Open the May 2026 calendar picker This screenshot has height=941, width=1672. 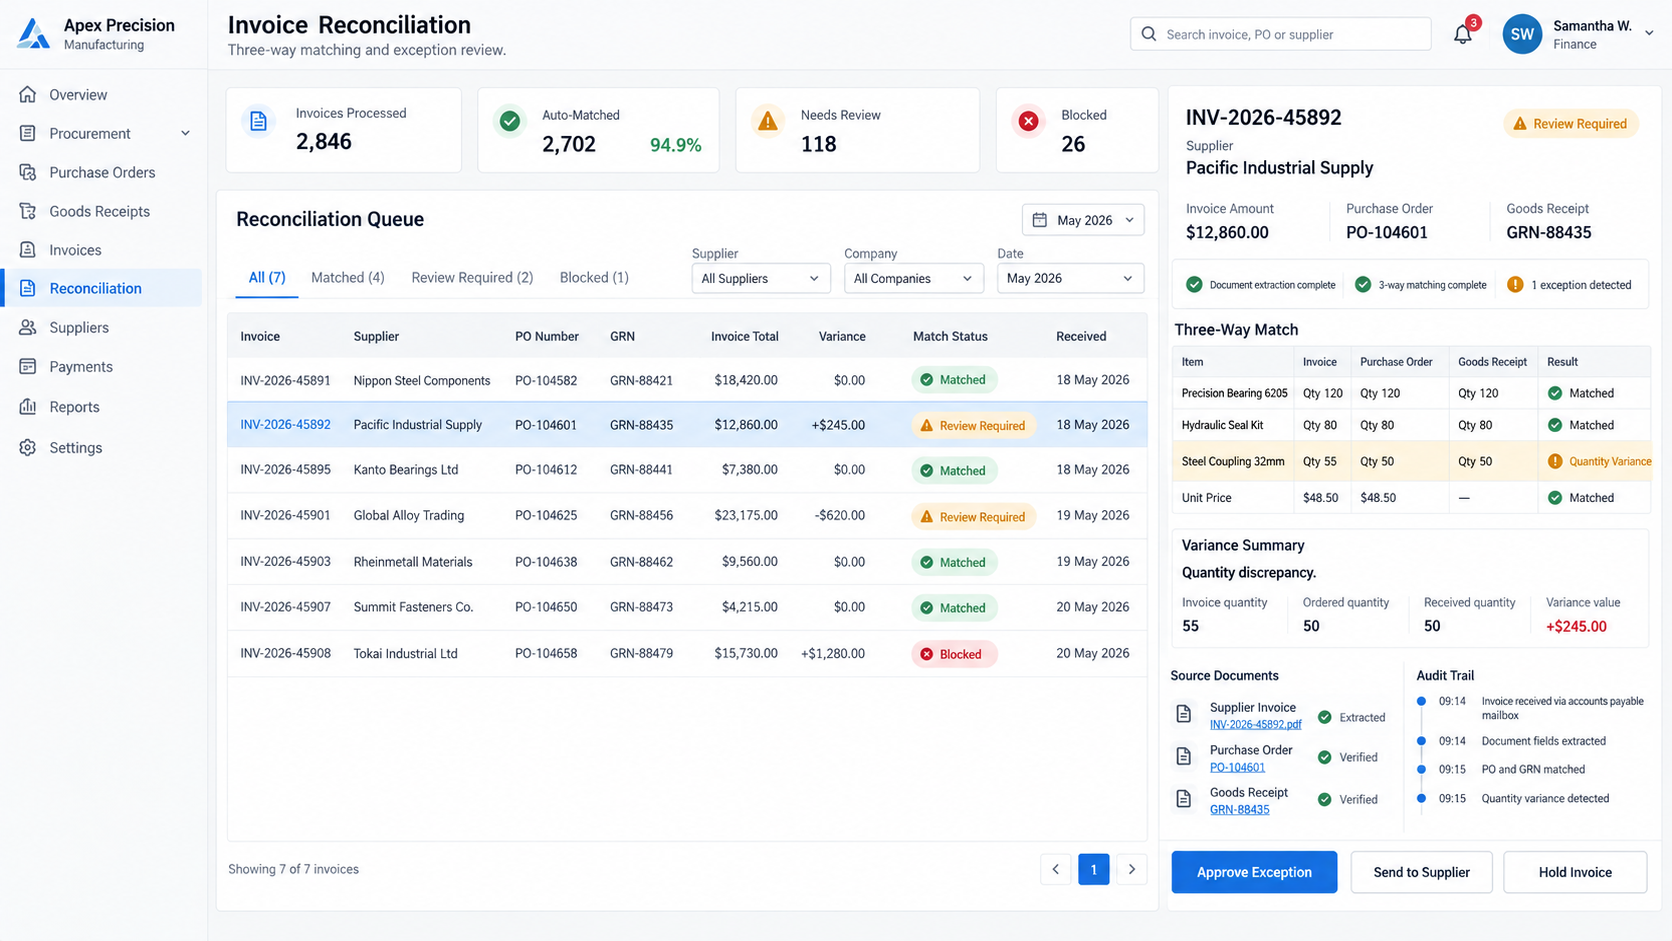1083,220
